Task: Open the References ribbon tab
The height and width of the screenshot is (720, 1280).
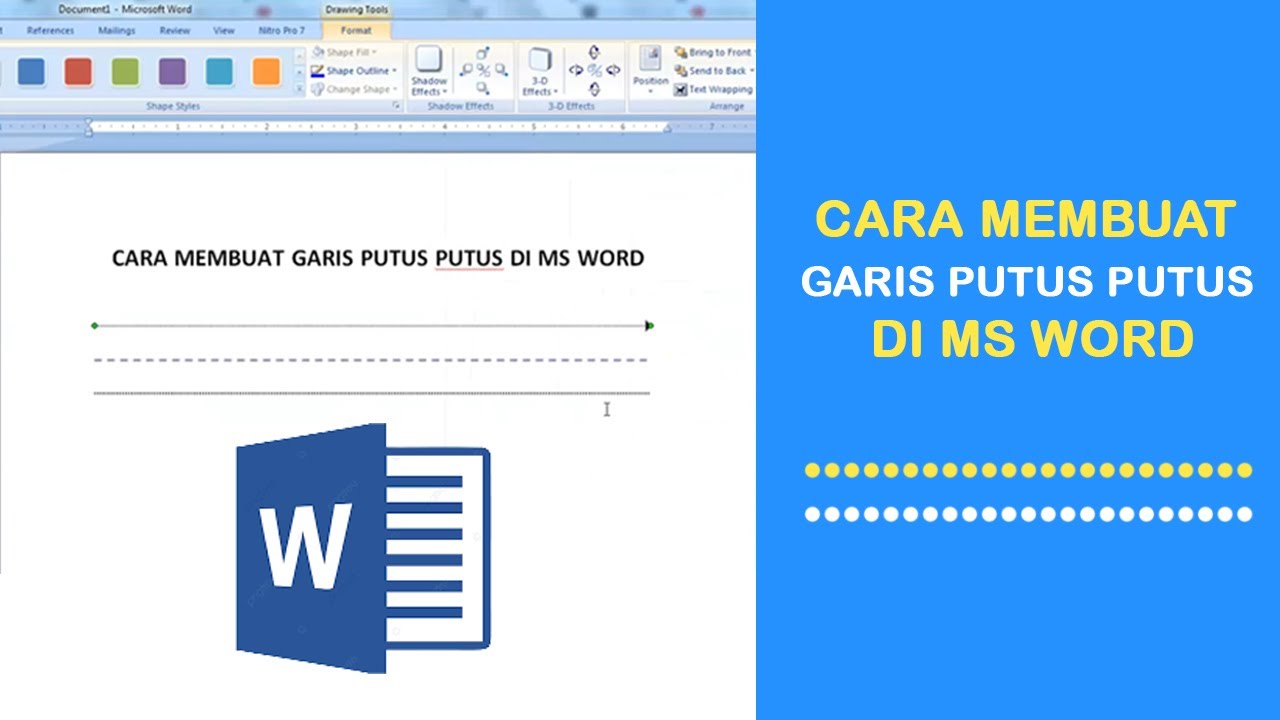Action: pyautogui.click(x=50, y=31)
